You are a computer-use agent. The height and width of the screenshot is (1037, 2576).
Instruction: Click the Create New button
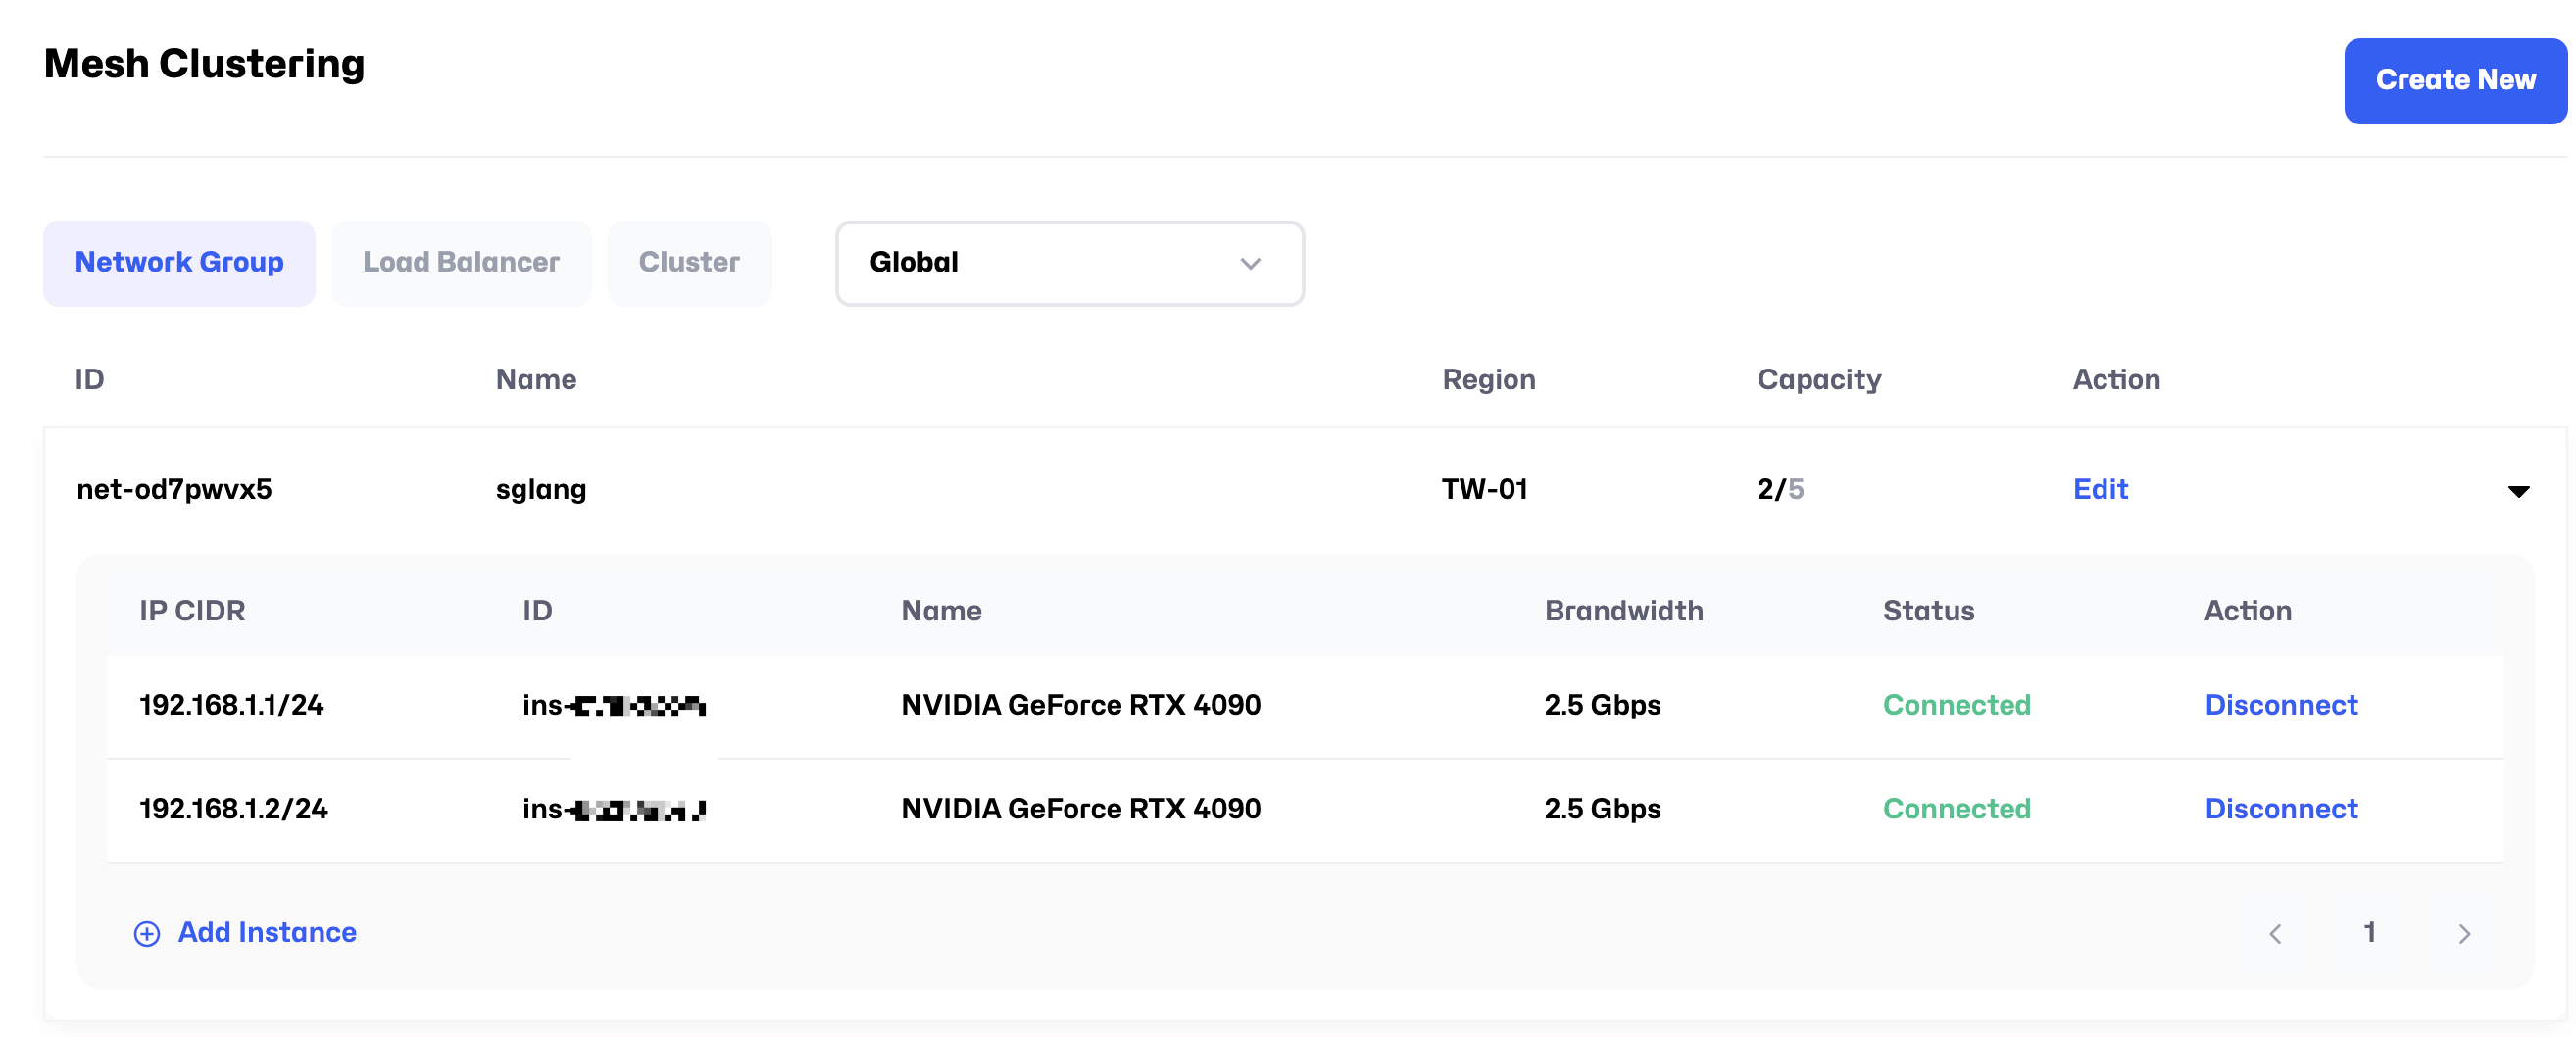[x=2455, y=80]
